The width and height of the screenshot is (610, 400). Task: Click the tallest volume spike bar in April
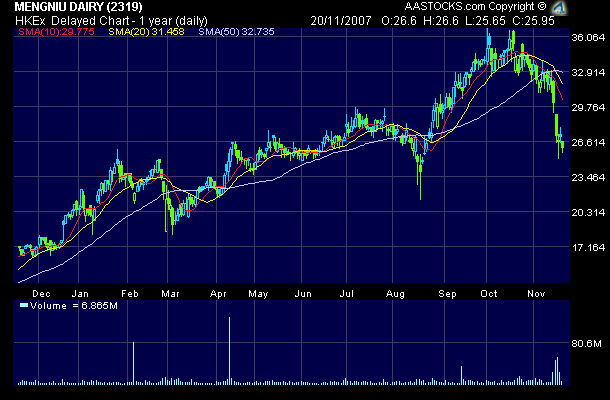tap(230, 352)
